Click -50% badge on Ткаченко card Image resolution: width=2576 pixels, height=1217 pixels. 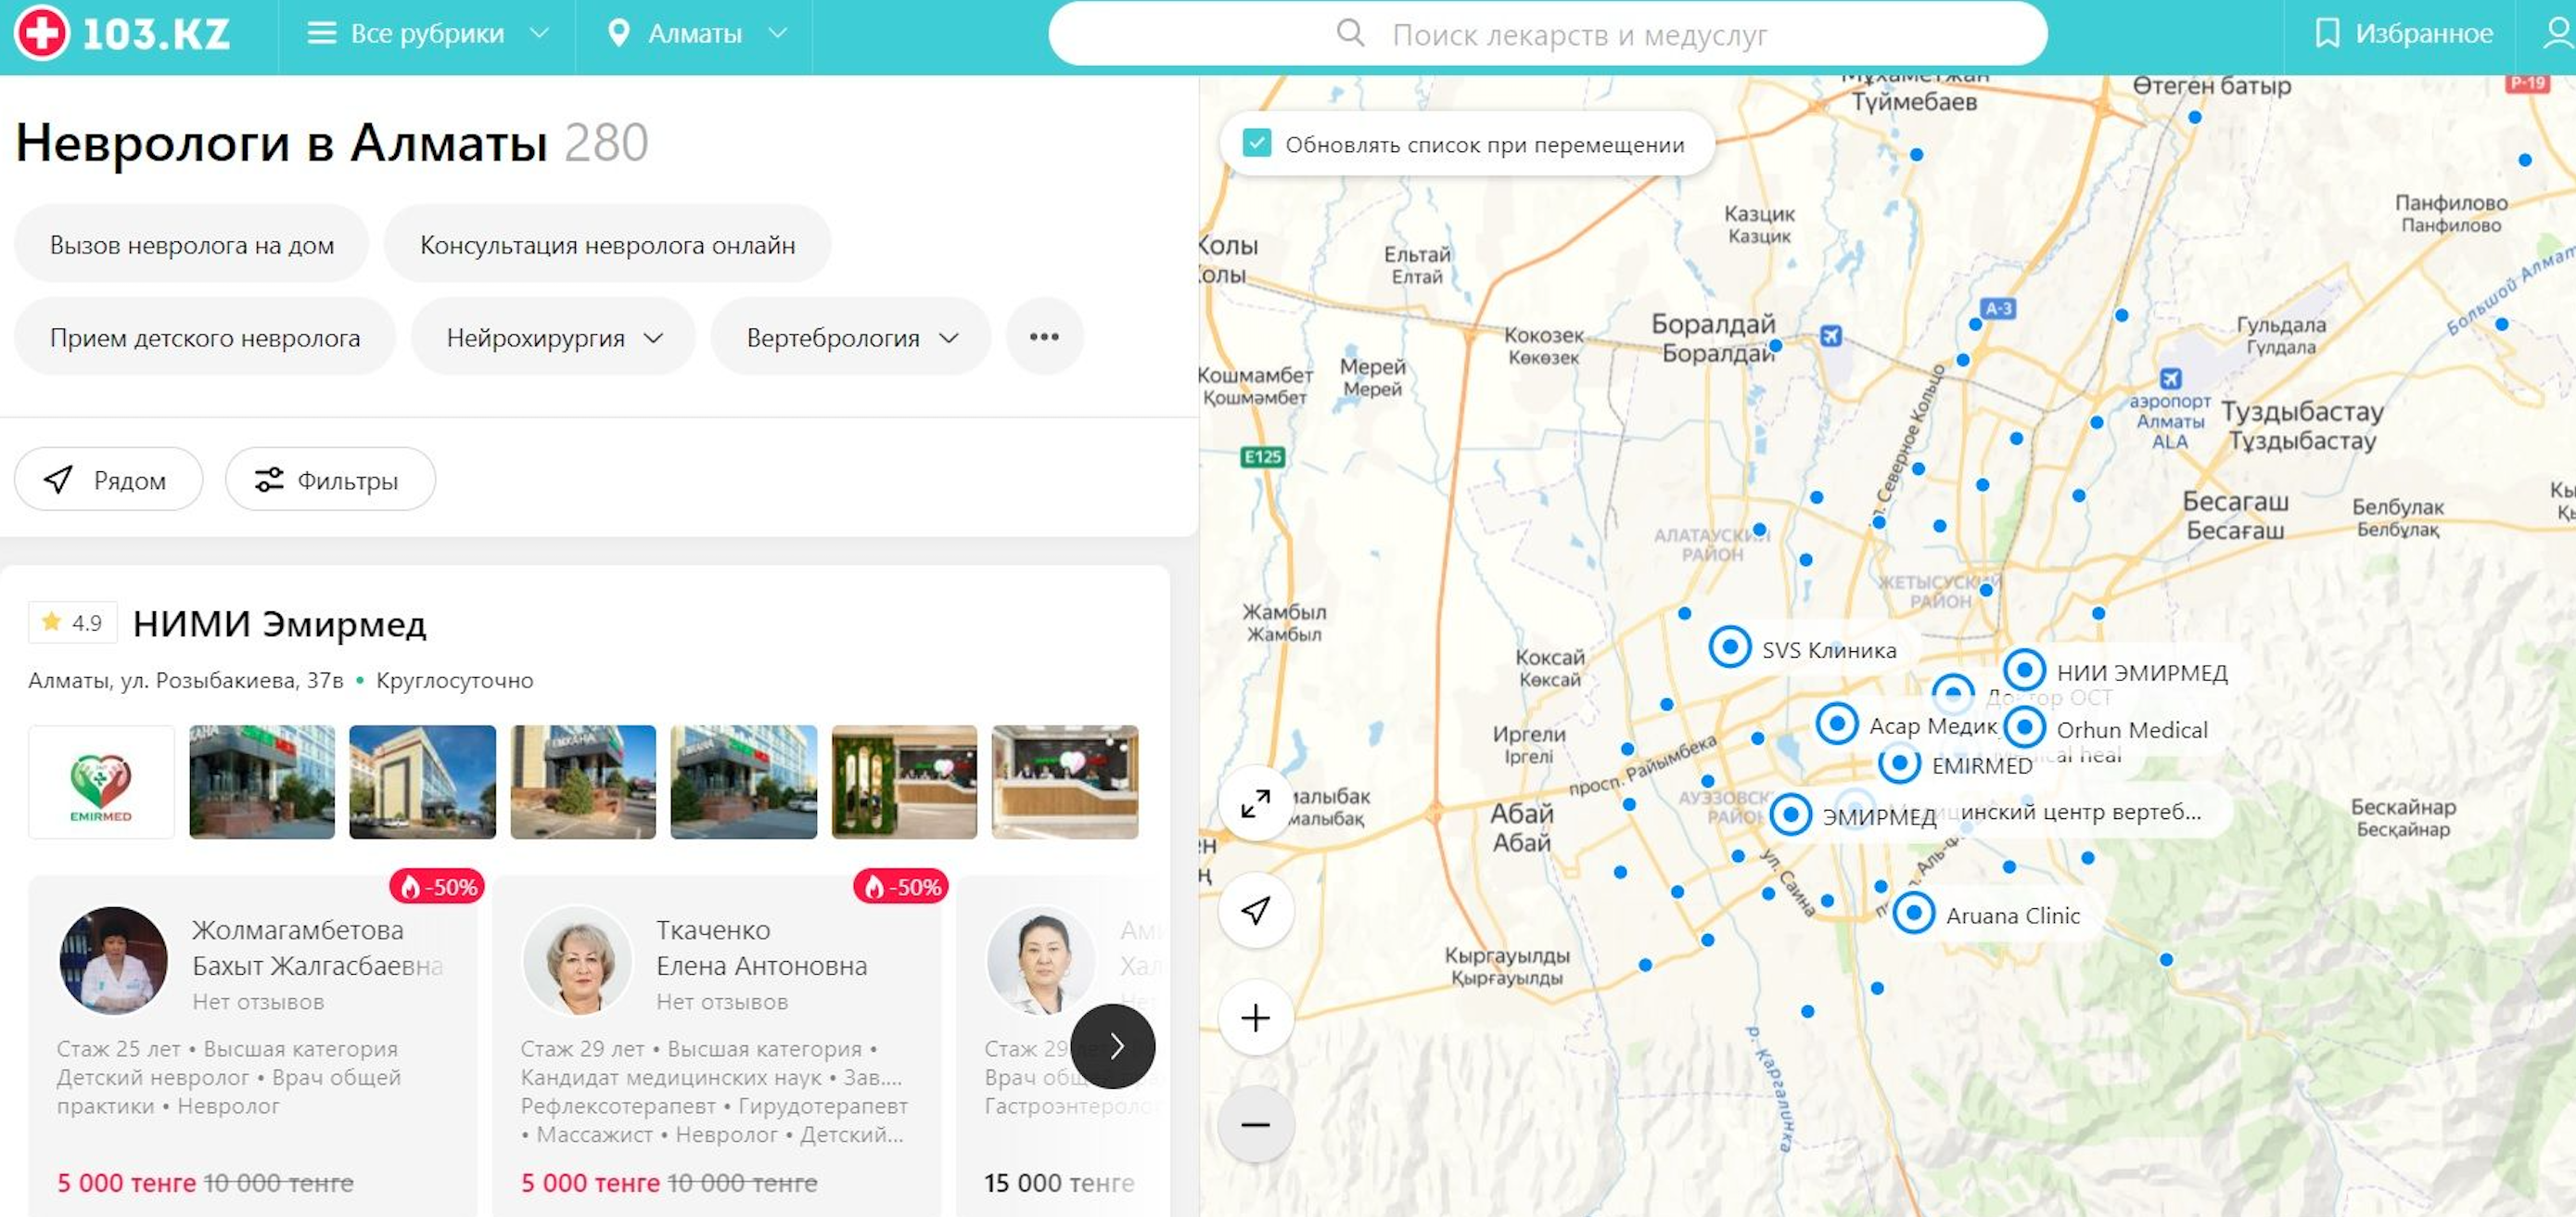point(901,887)
